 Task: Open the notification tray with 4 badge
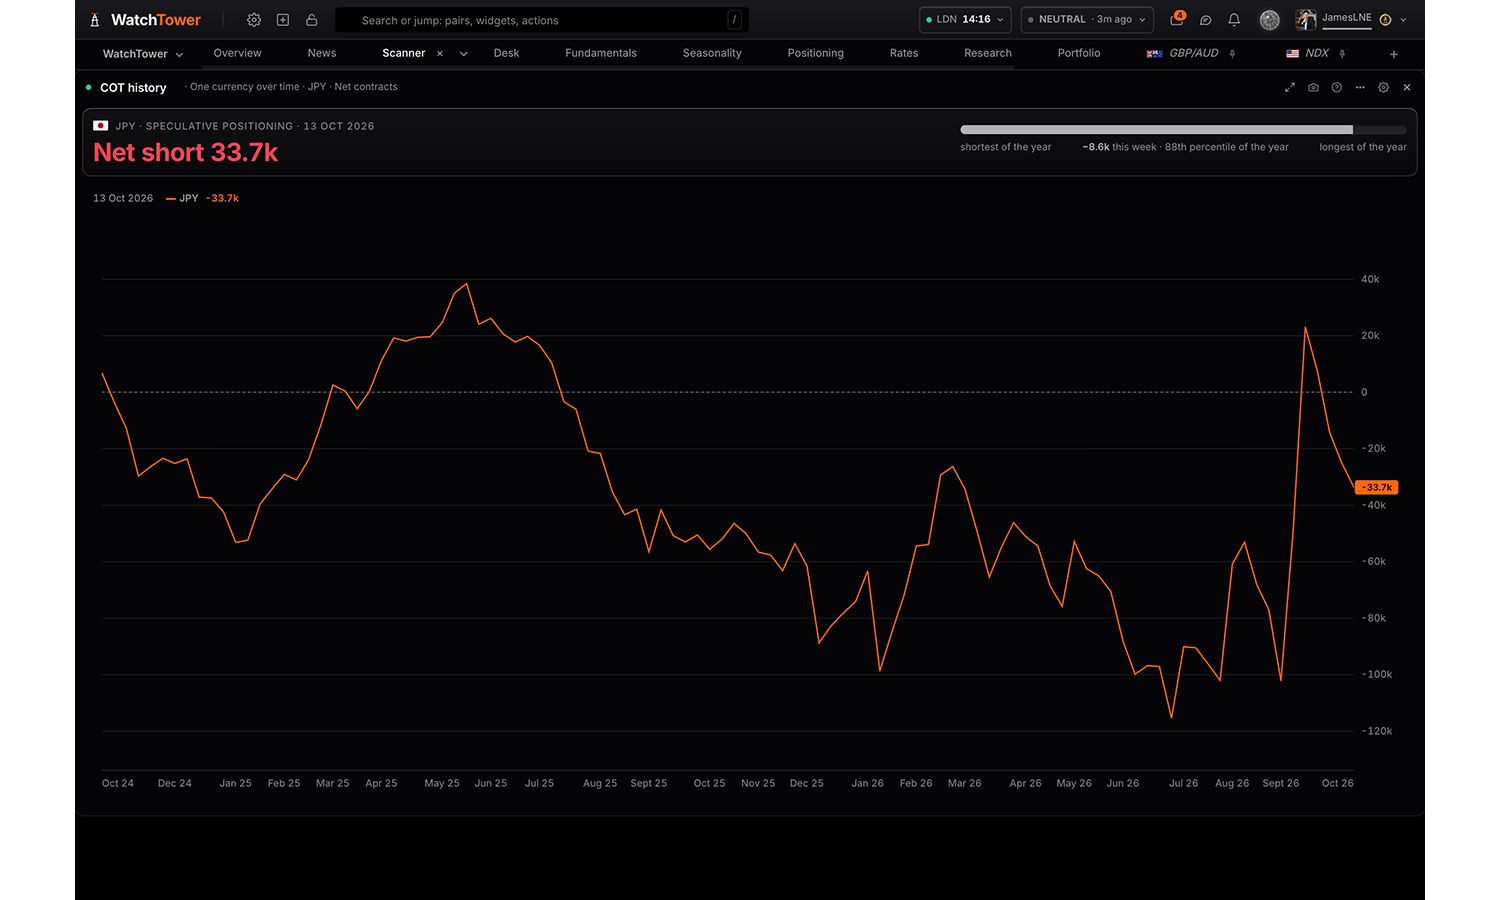coord(1177,19)
